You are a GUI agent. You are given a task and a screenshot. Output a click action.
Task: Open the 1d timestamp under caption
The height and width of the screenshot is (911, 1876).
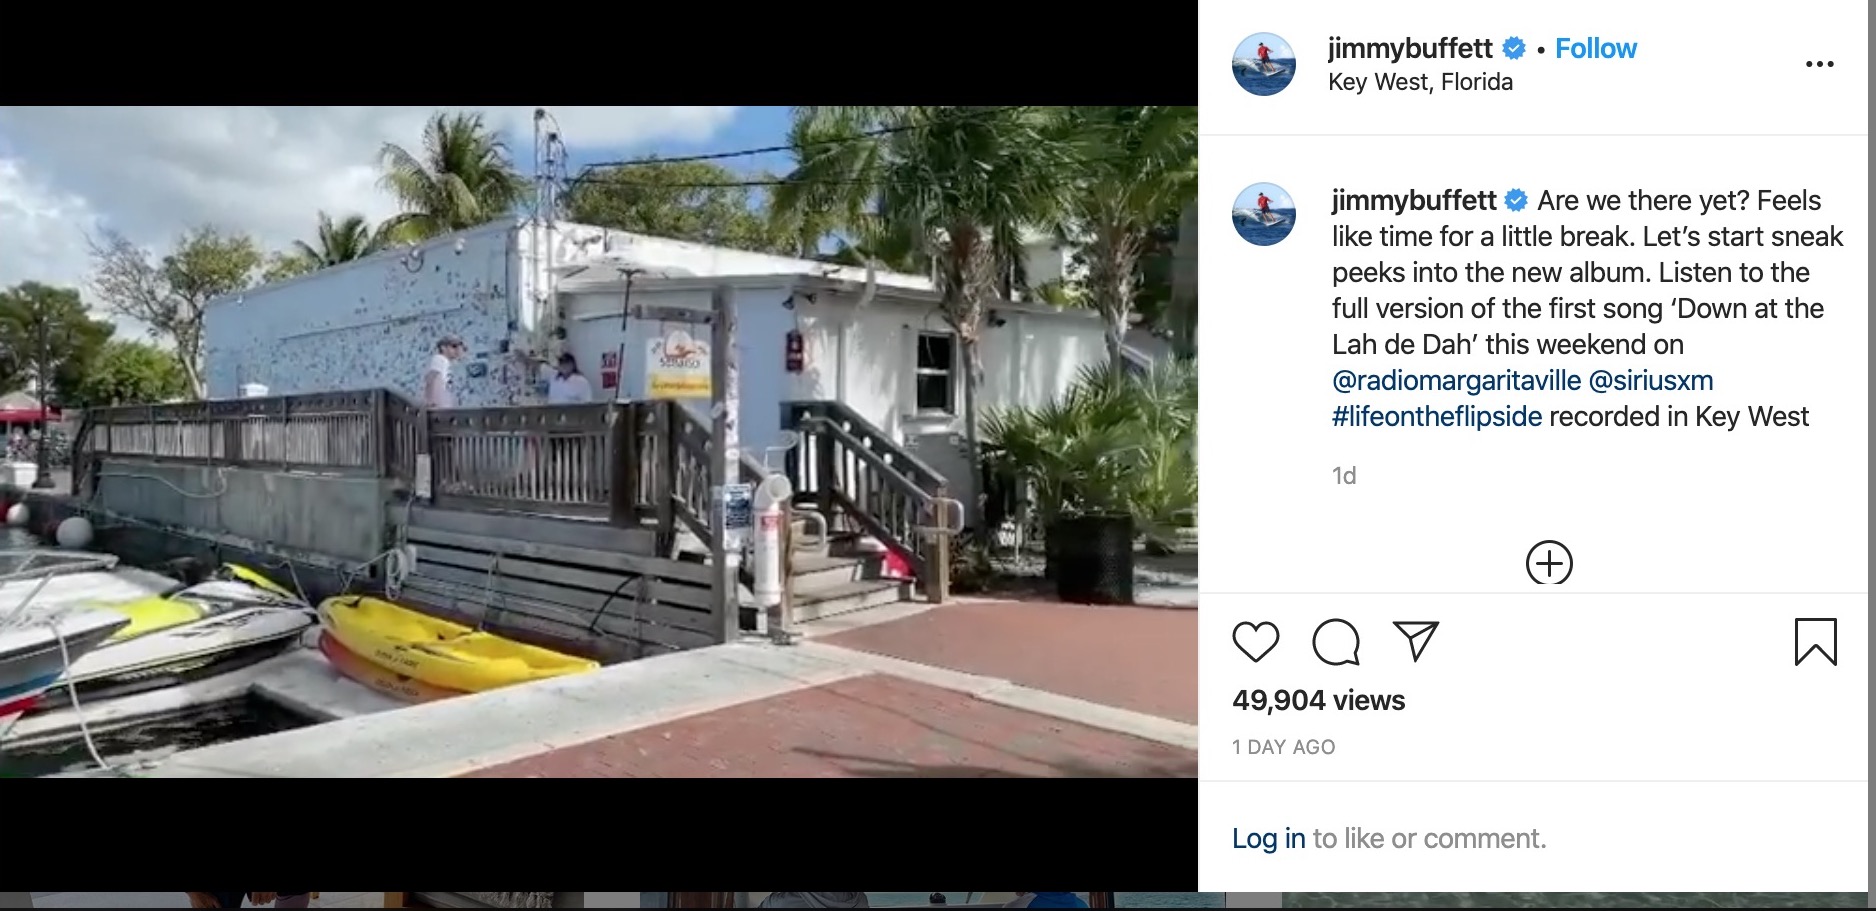point(1344,476)
